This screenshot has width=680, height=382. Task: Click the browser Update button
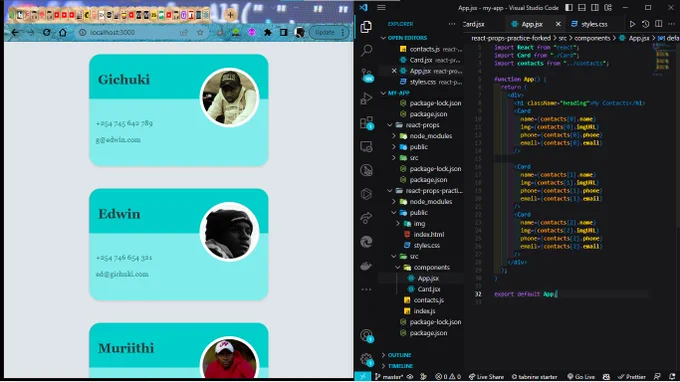329,33
